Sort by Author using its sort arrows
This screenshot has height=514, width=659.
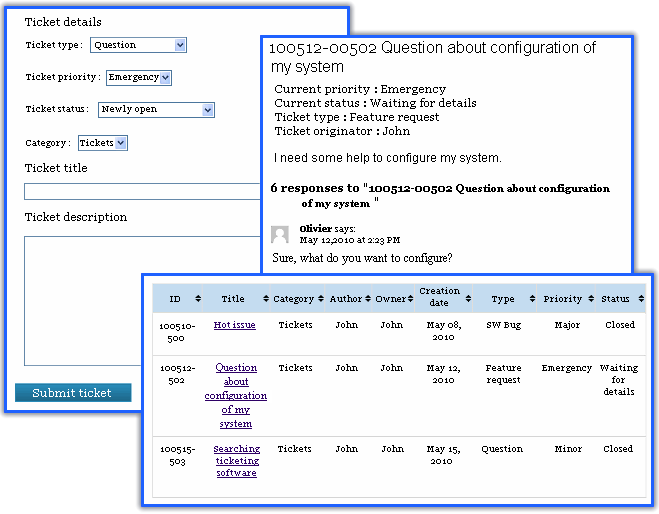coord(368,299)
